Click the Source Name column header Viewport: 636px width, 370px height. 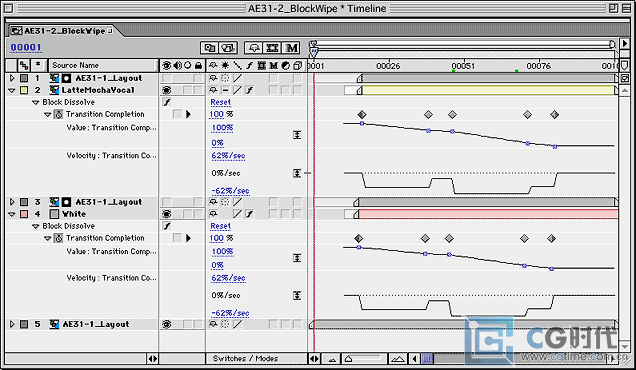tap(103, 65)
